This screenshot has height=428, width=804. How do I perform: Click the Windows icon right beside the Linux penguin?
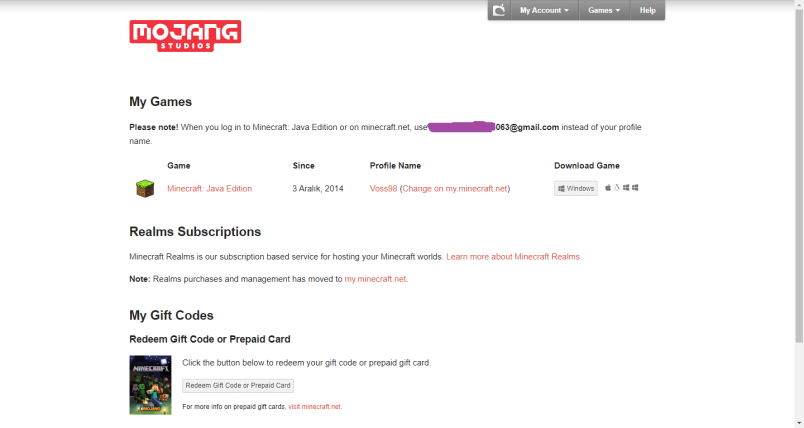coord(626,188)
